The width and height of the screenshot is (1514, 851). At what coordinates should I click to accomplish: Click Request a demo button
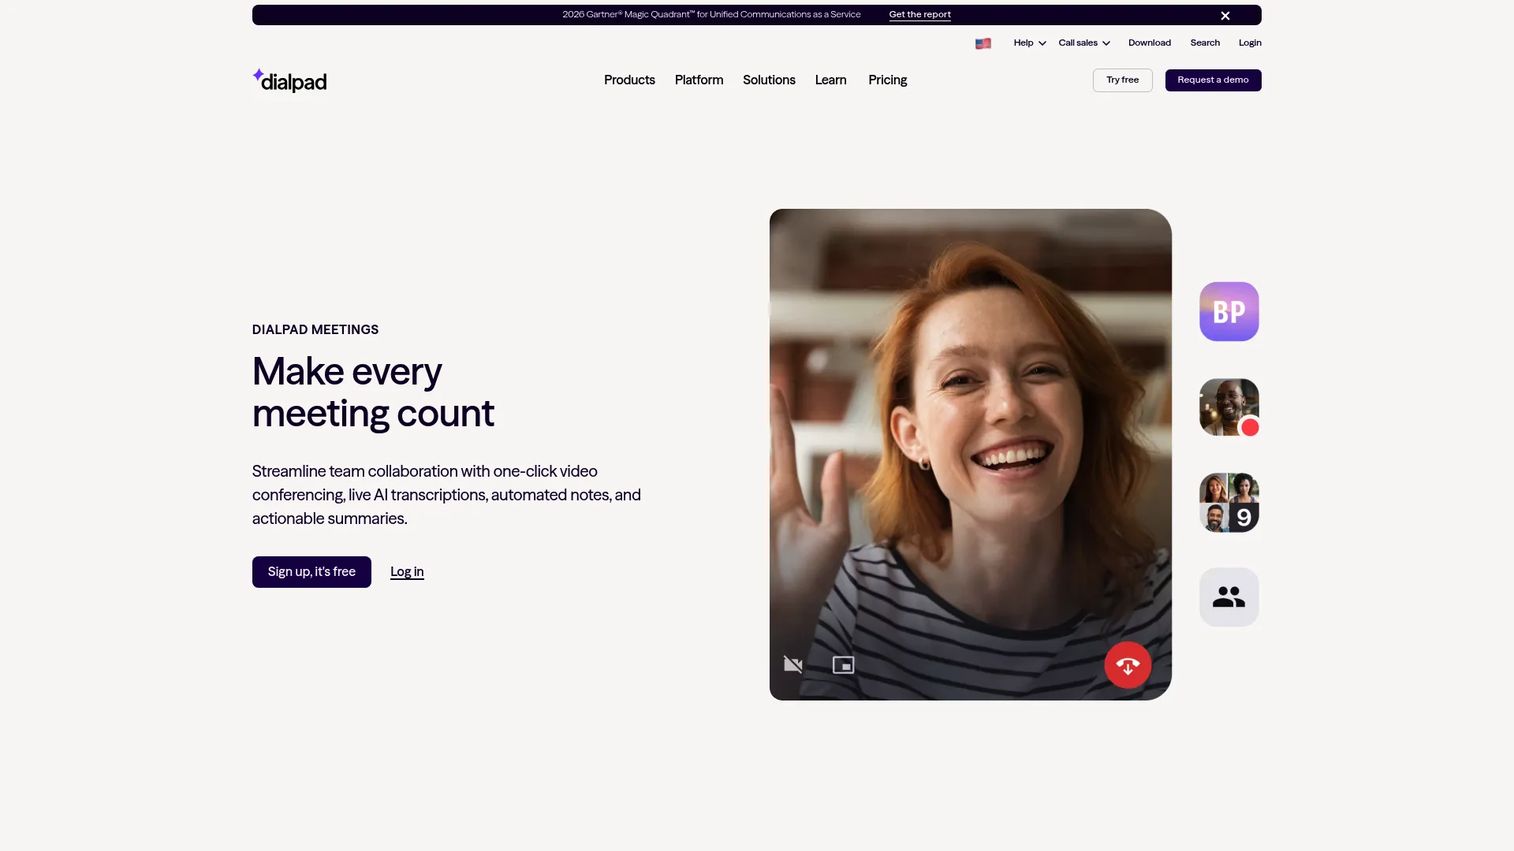pyautogui.click(x=1213, y=80)
